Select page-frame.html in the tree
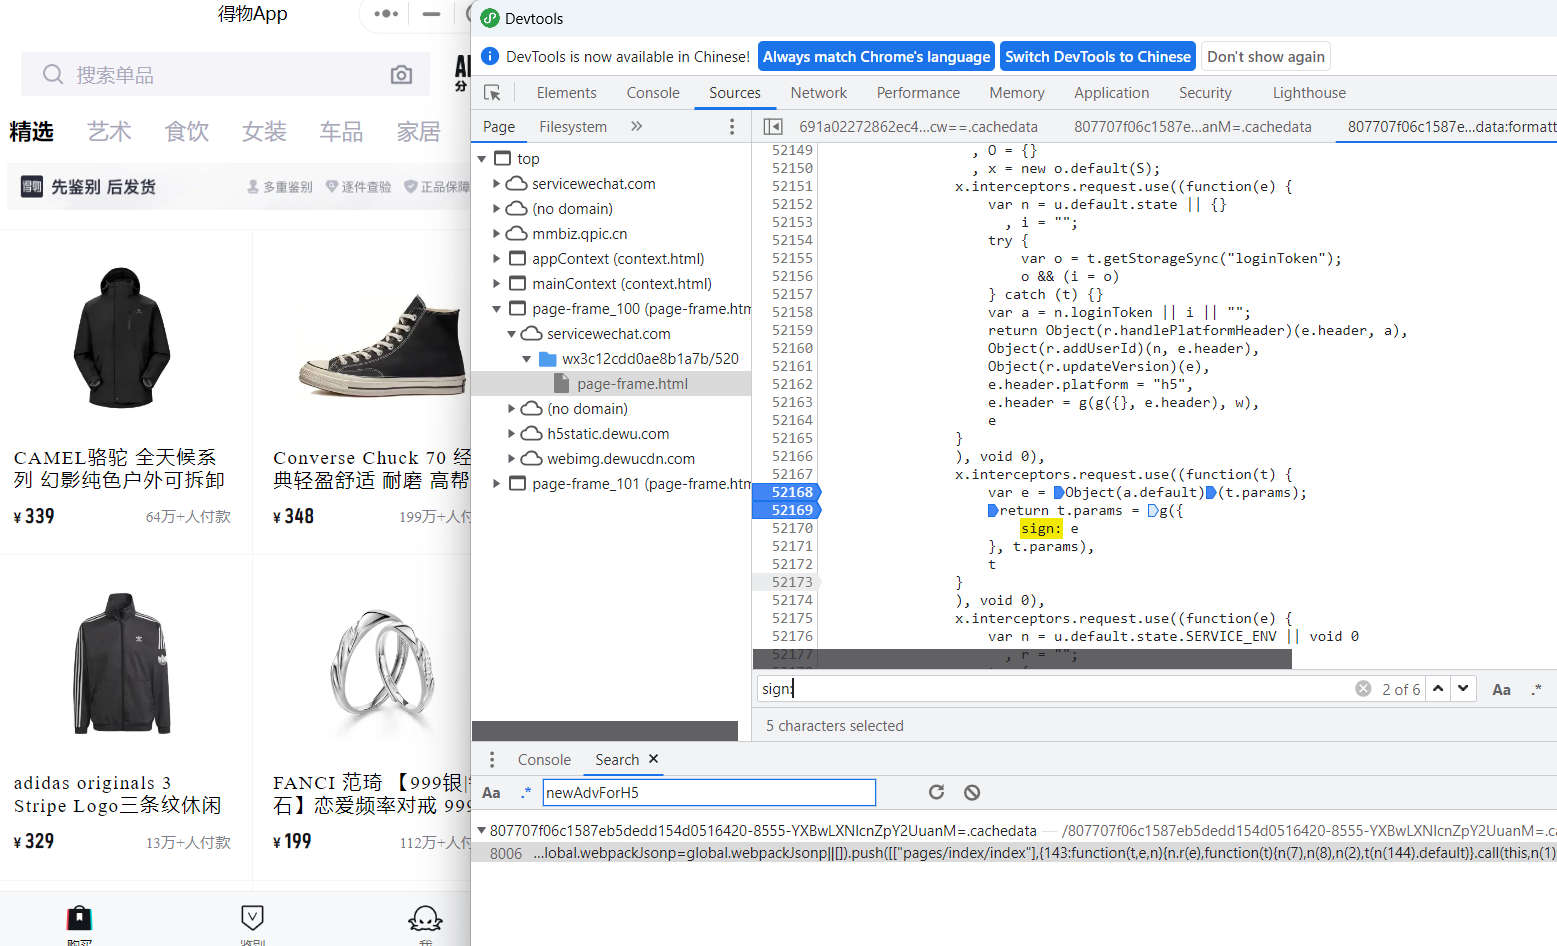 pyautogui.click(x=632, y=384)
